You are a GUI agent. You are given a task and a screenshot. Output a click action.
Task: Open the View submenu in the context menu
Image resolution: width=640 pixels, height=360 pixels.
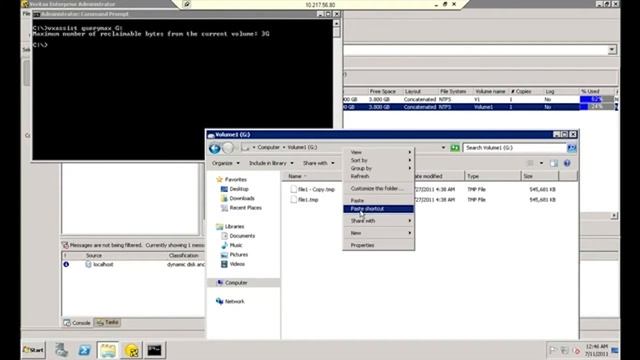click(379, 152)
